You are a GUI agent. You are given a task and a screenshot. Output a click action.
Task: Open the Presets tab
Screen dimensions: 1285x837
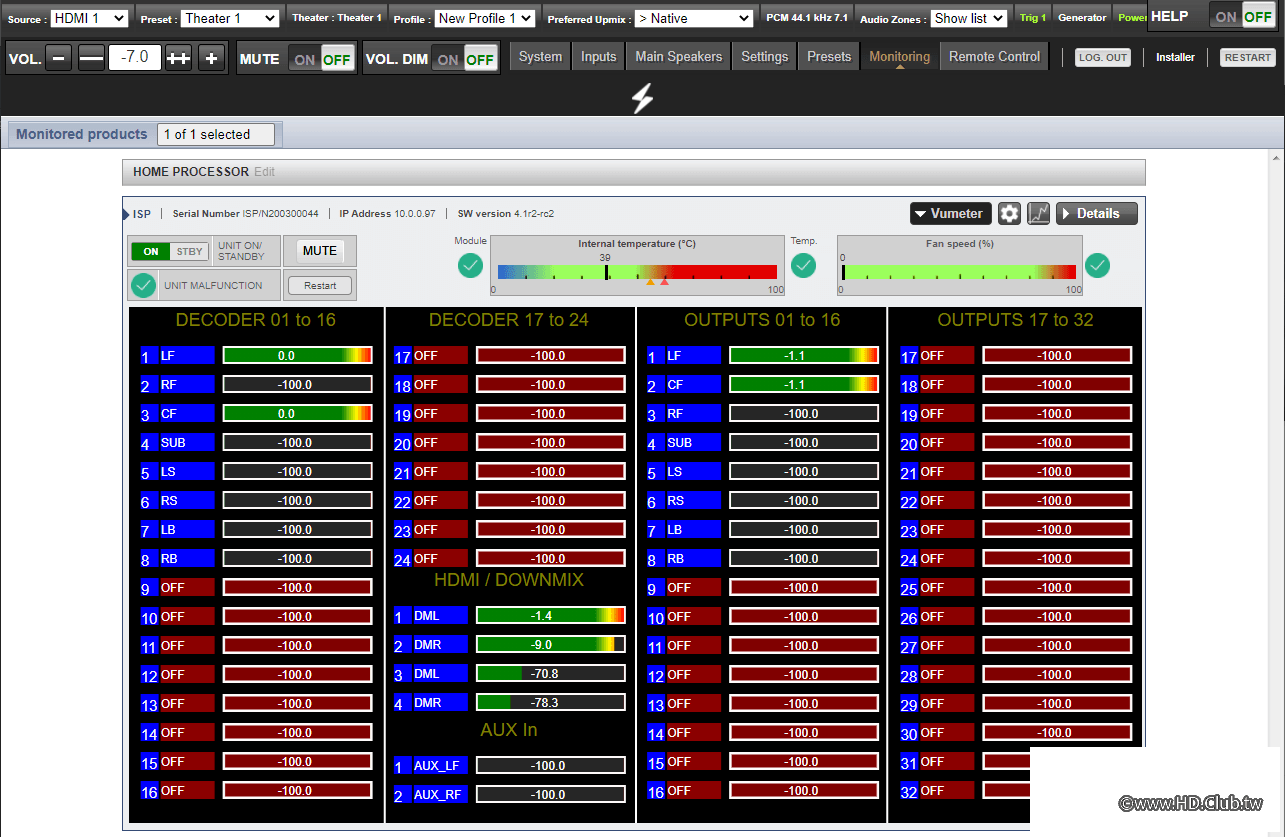tap(829, 57)
